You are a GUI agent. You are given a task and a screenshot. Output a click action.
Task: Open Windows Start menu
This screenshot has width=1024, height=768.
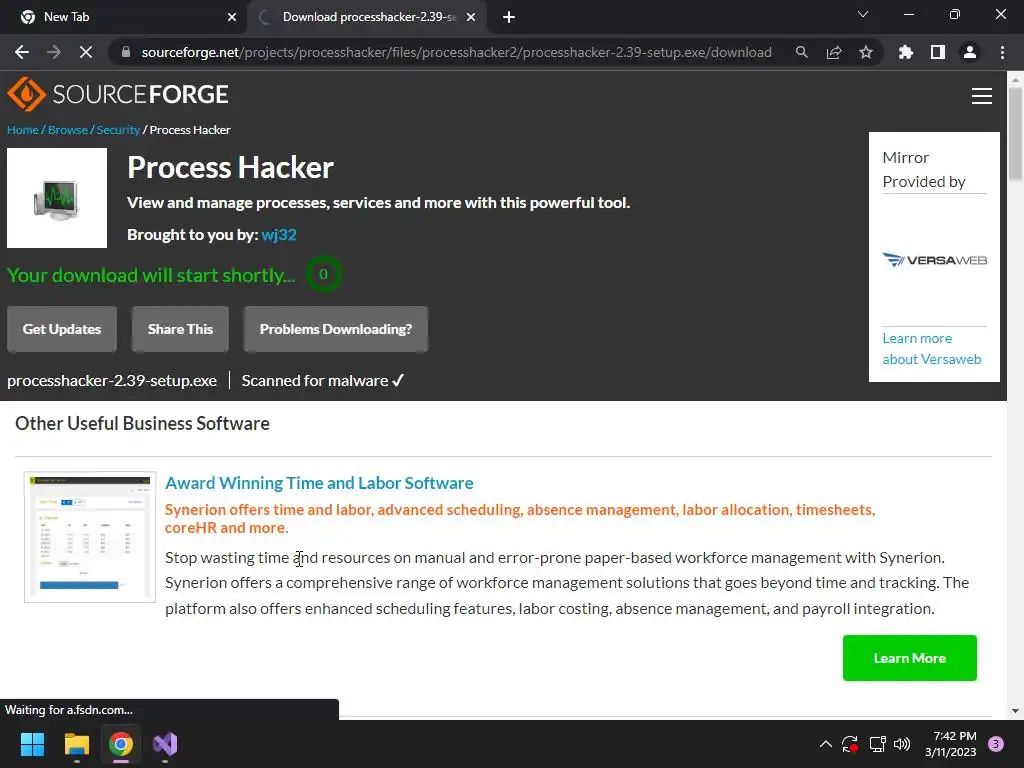[32, 744]
